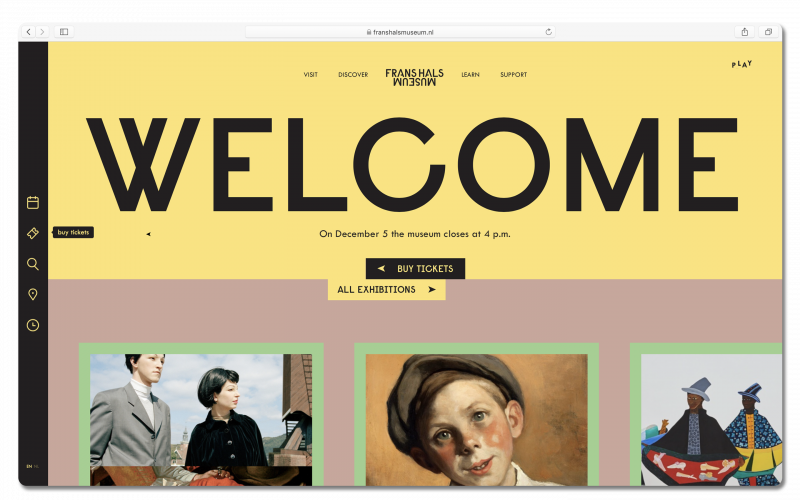Click the Frans Hals Museum logo

[x=414, y=77]
